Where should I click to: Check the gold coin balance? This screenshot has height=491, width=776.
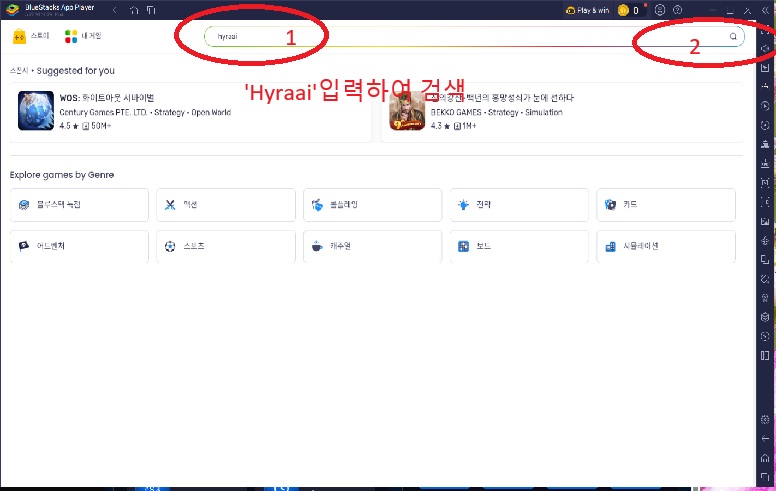click(x=629, y=10)
